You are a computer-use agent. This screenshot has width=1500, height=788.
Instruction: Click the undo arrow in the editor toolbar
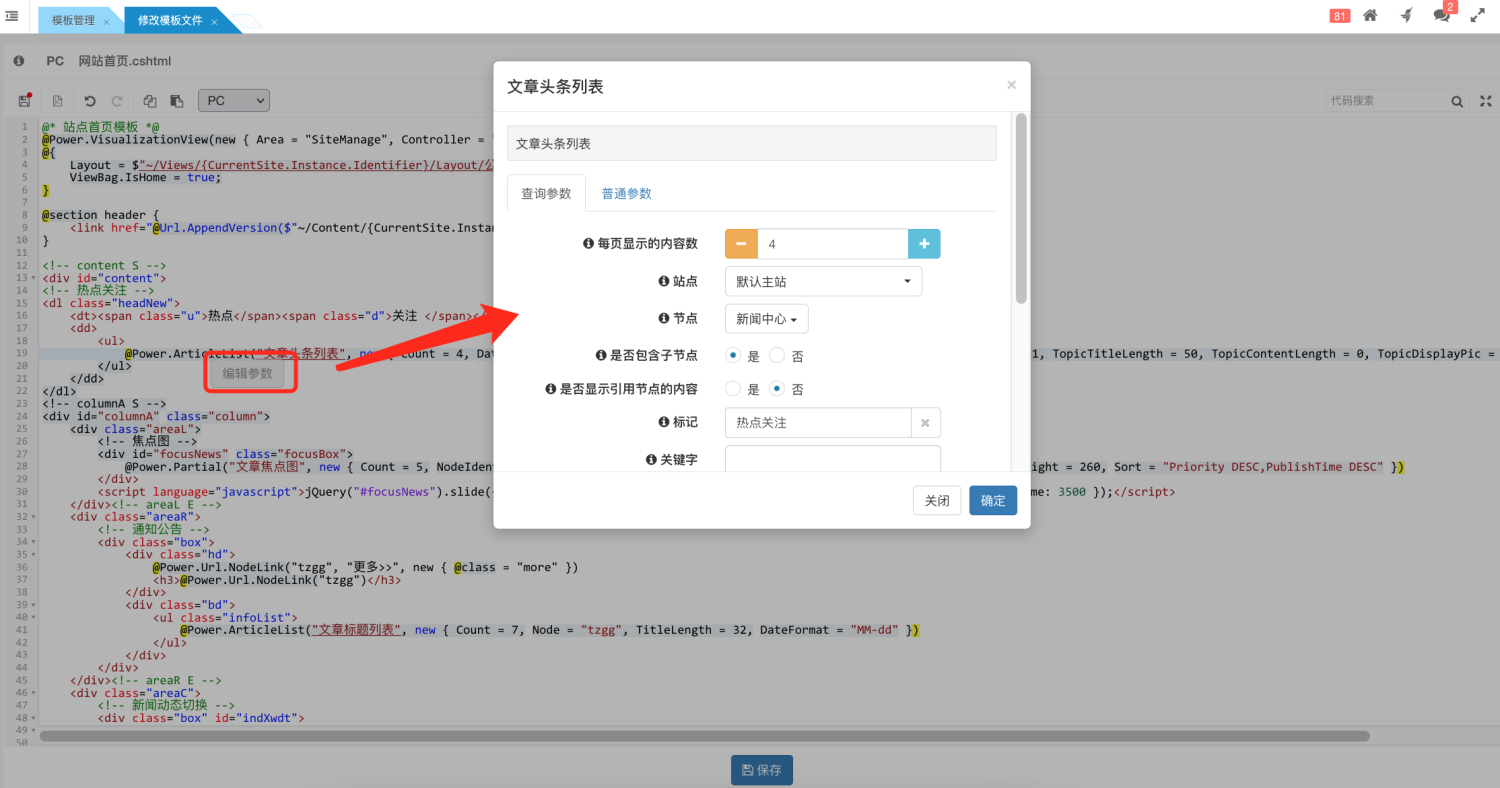coord(90,101)
